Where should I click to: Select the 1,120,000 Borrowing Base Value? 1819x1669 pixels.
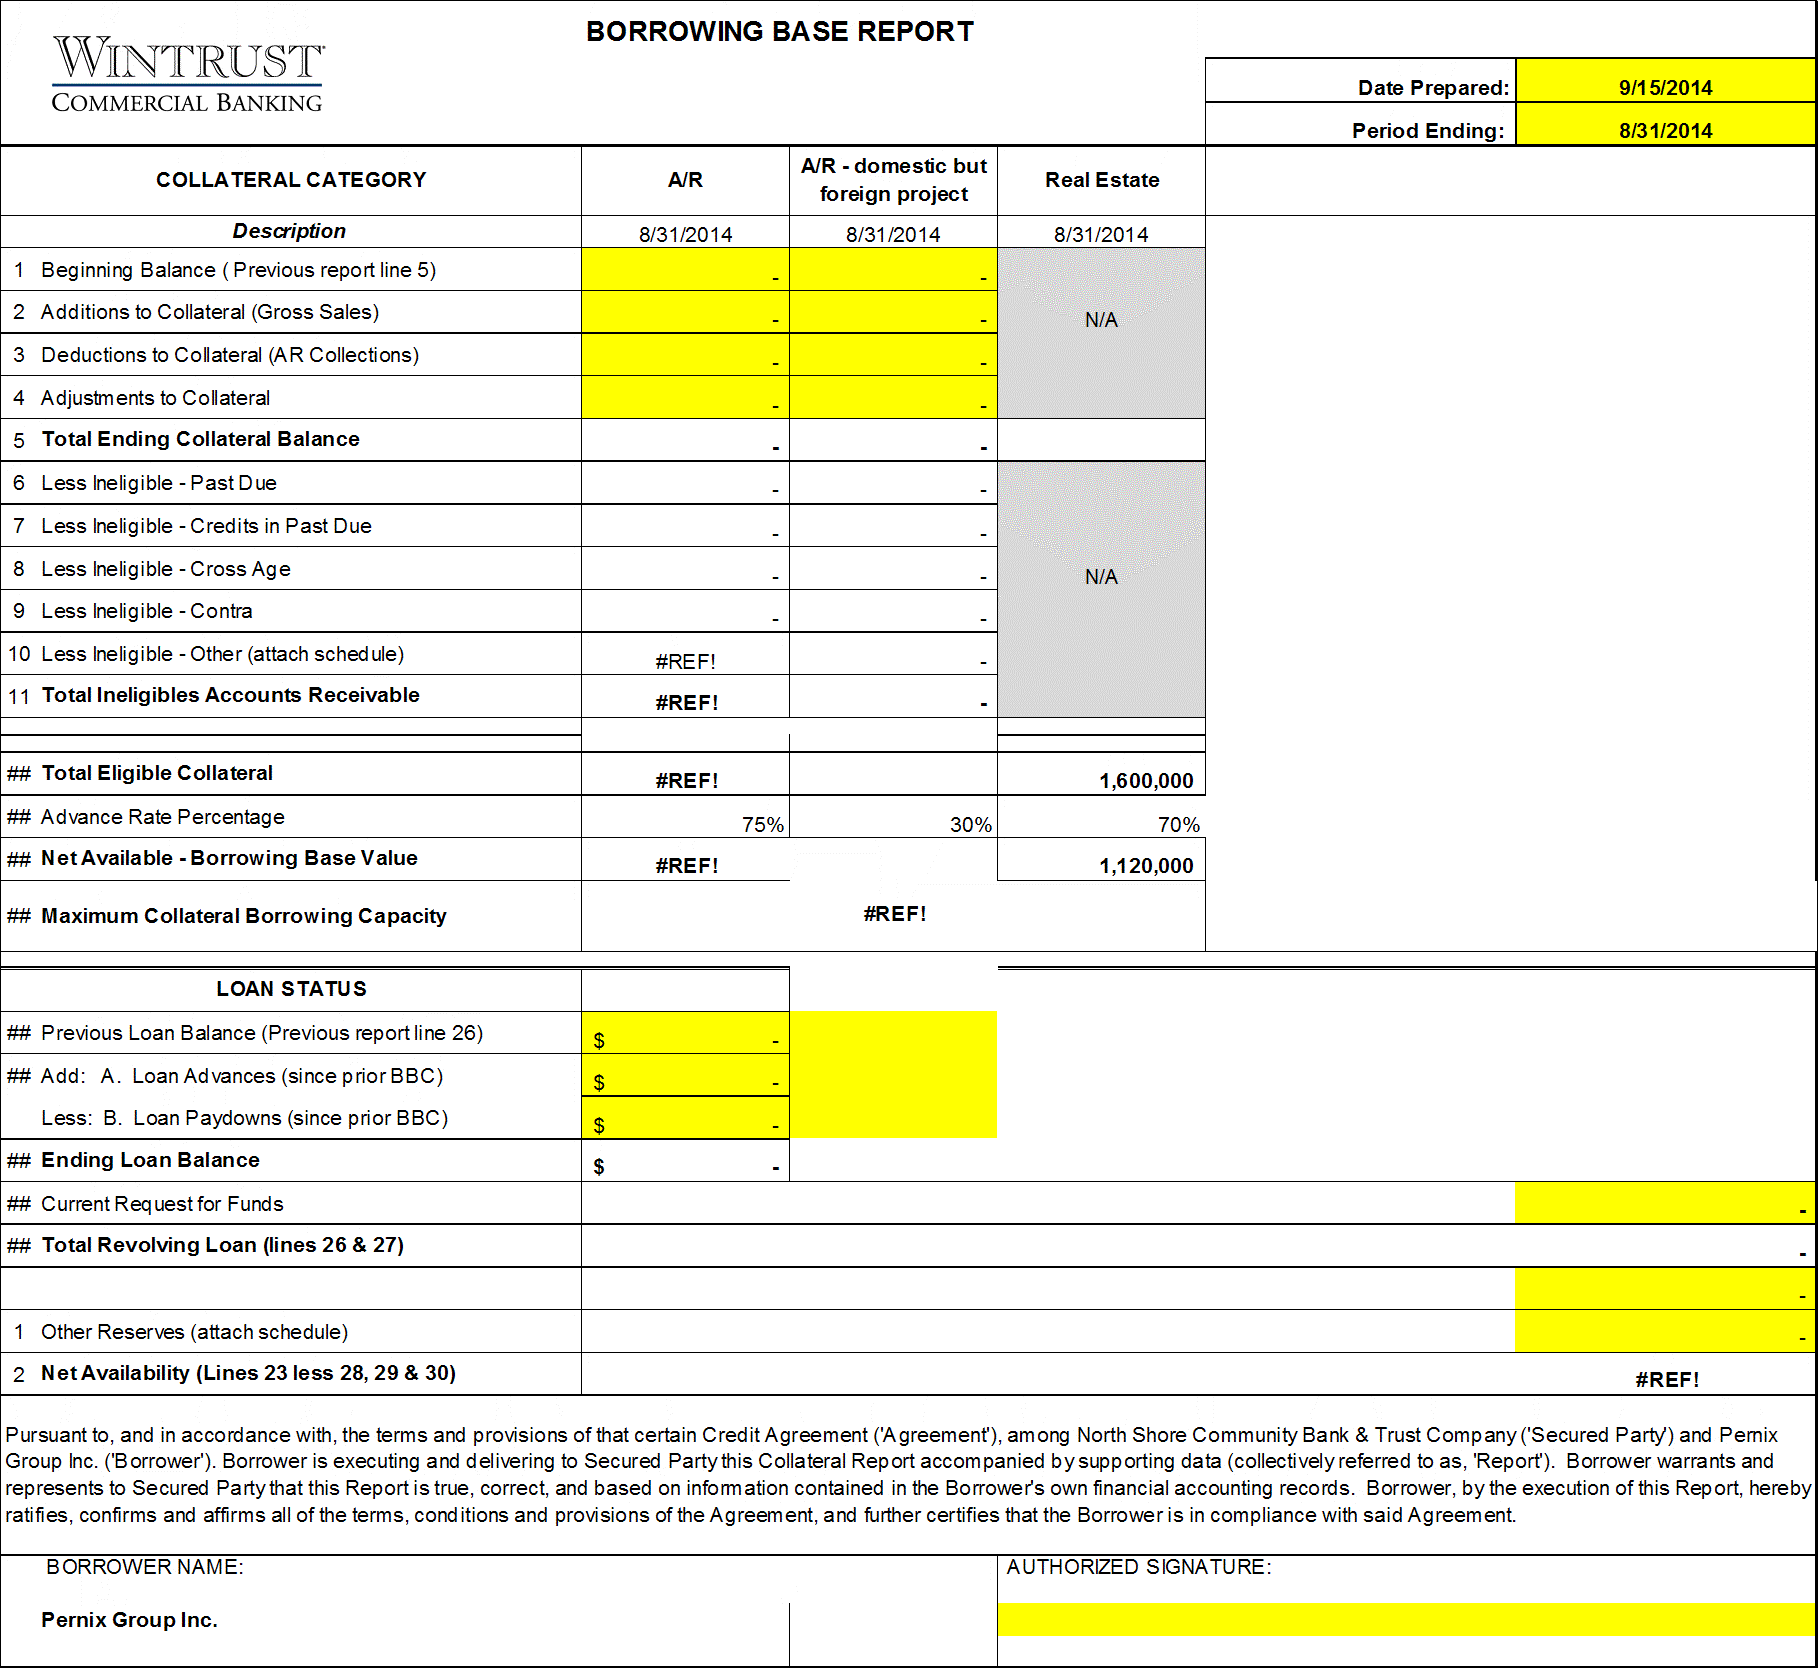click(1146, 865)
